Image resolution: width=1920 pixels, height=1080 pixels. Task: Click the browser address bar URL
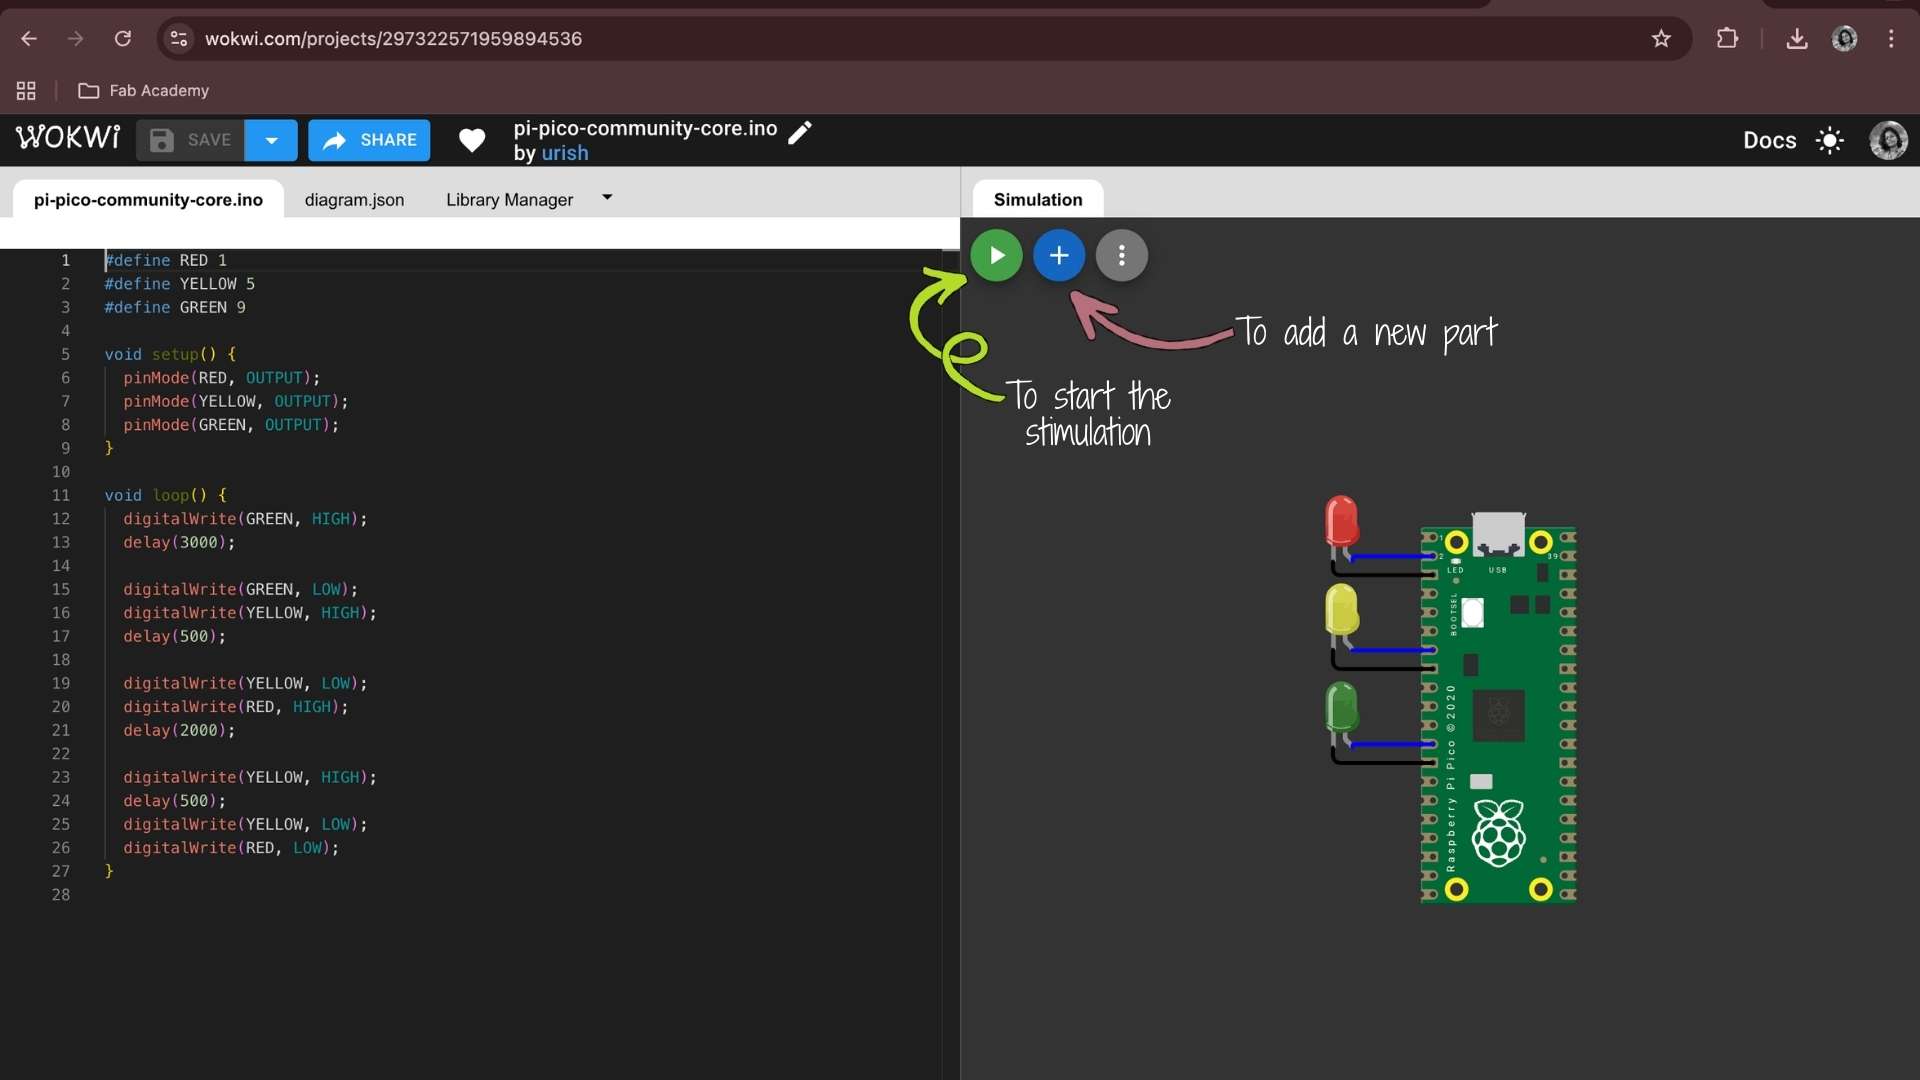(x=393, y=39)
